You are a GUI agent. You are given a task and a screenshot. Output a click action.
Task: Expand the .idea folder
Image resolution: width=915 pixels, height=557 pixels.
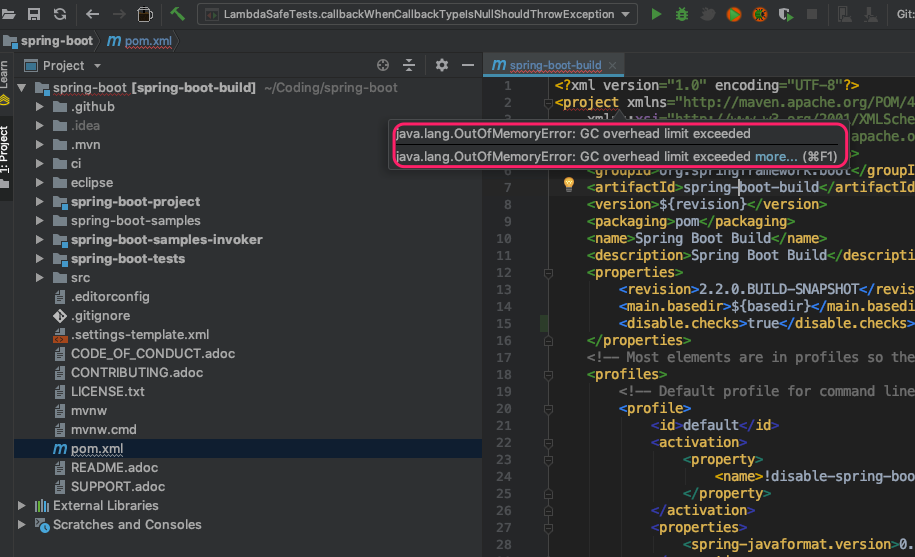tap(40, 125)
